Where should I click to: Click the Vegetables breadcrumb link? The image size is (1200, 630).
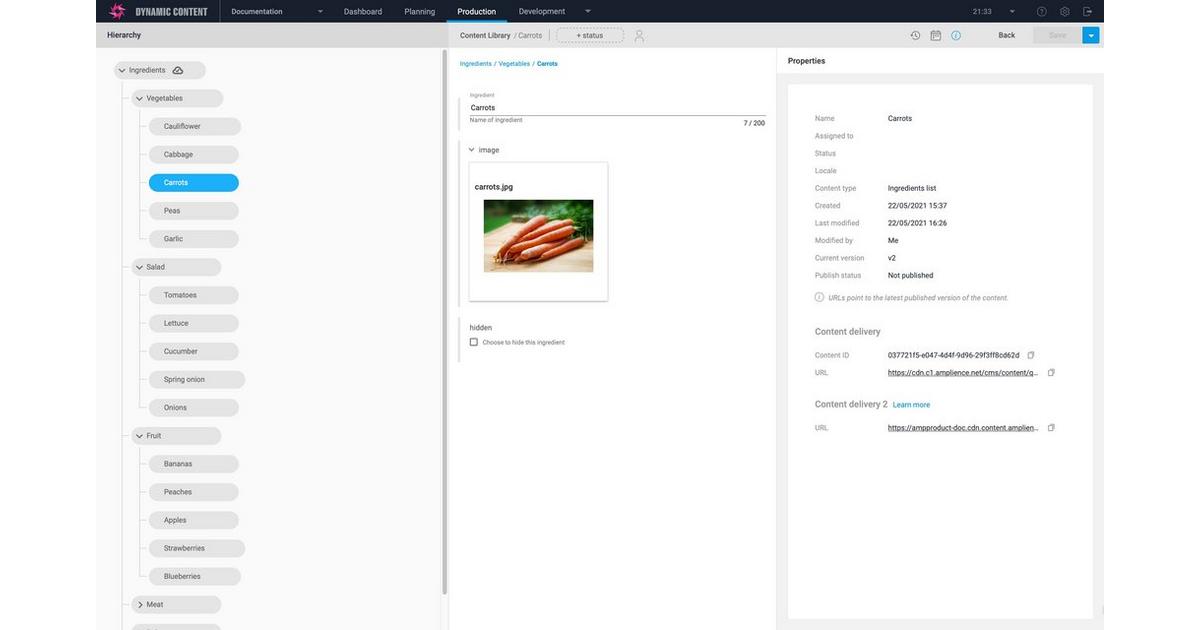coord(514,64)
